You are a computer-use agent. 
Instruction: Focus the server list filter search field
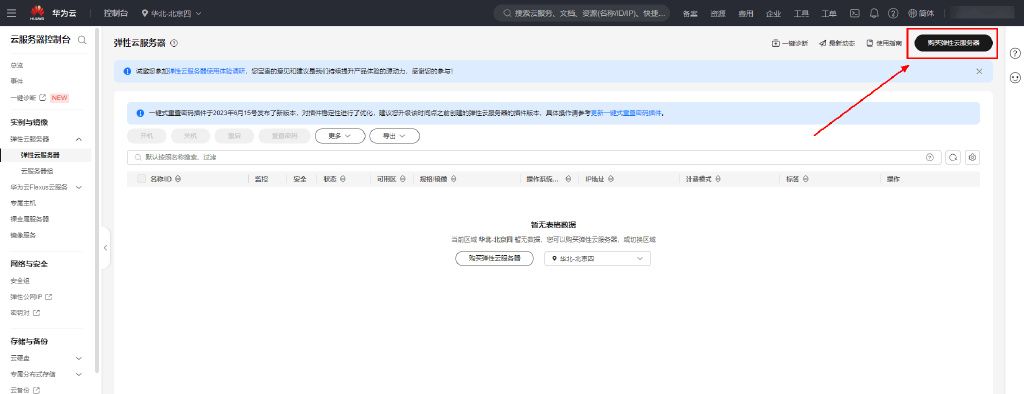pos(534,157)
